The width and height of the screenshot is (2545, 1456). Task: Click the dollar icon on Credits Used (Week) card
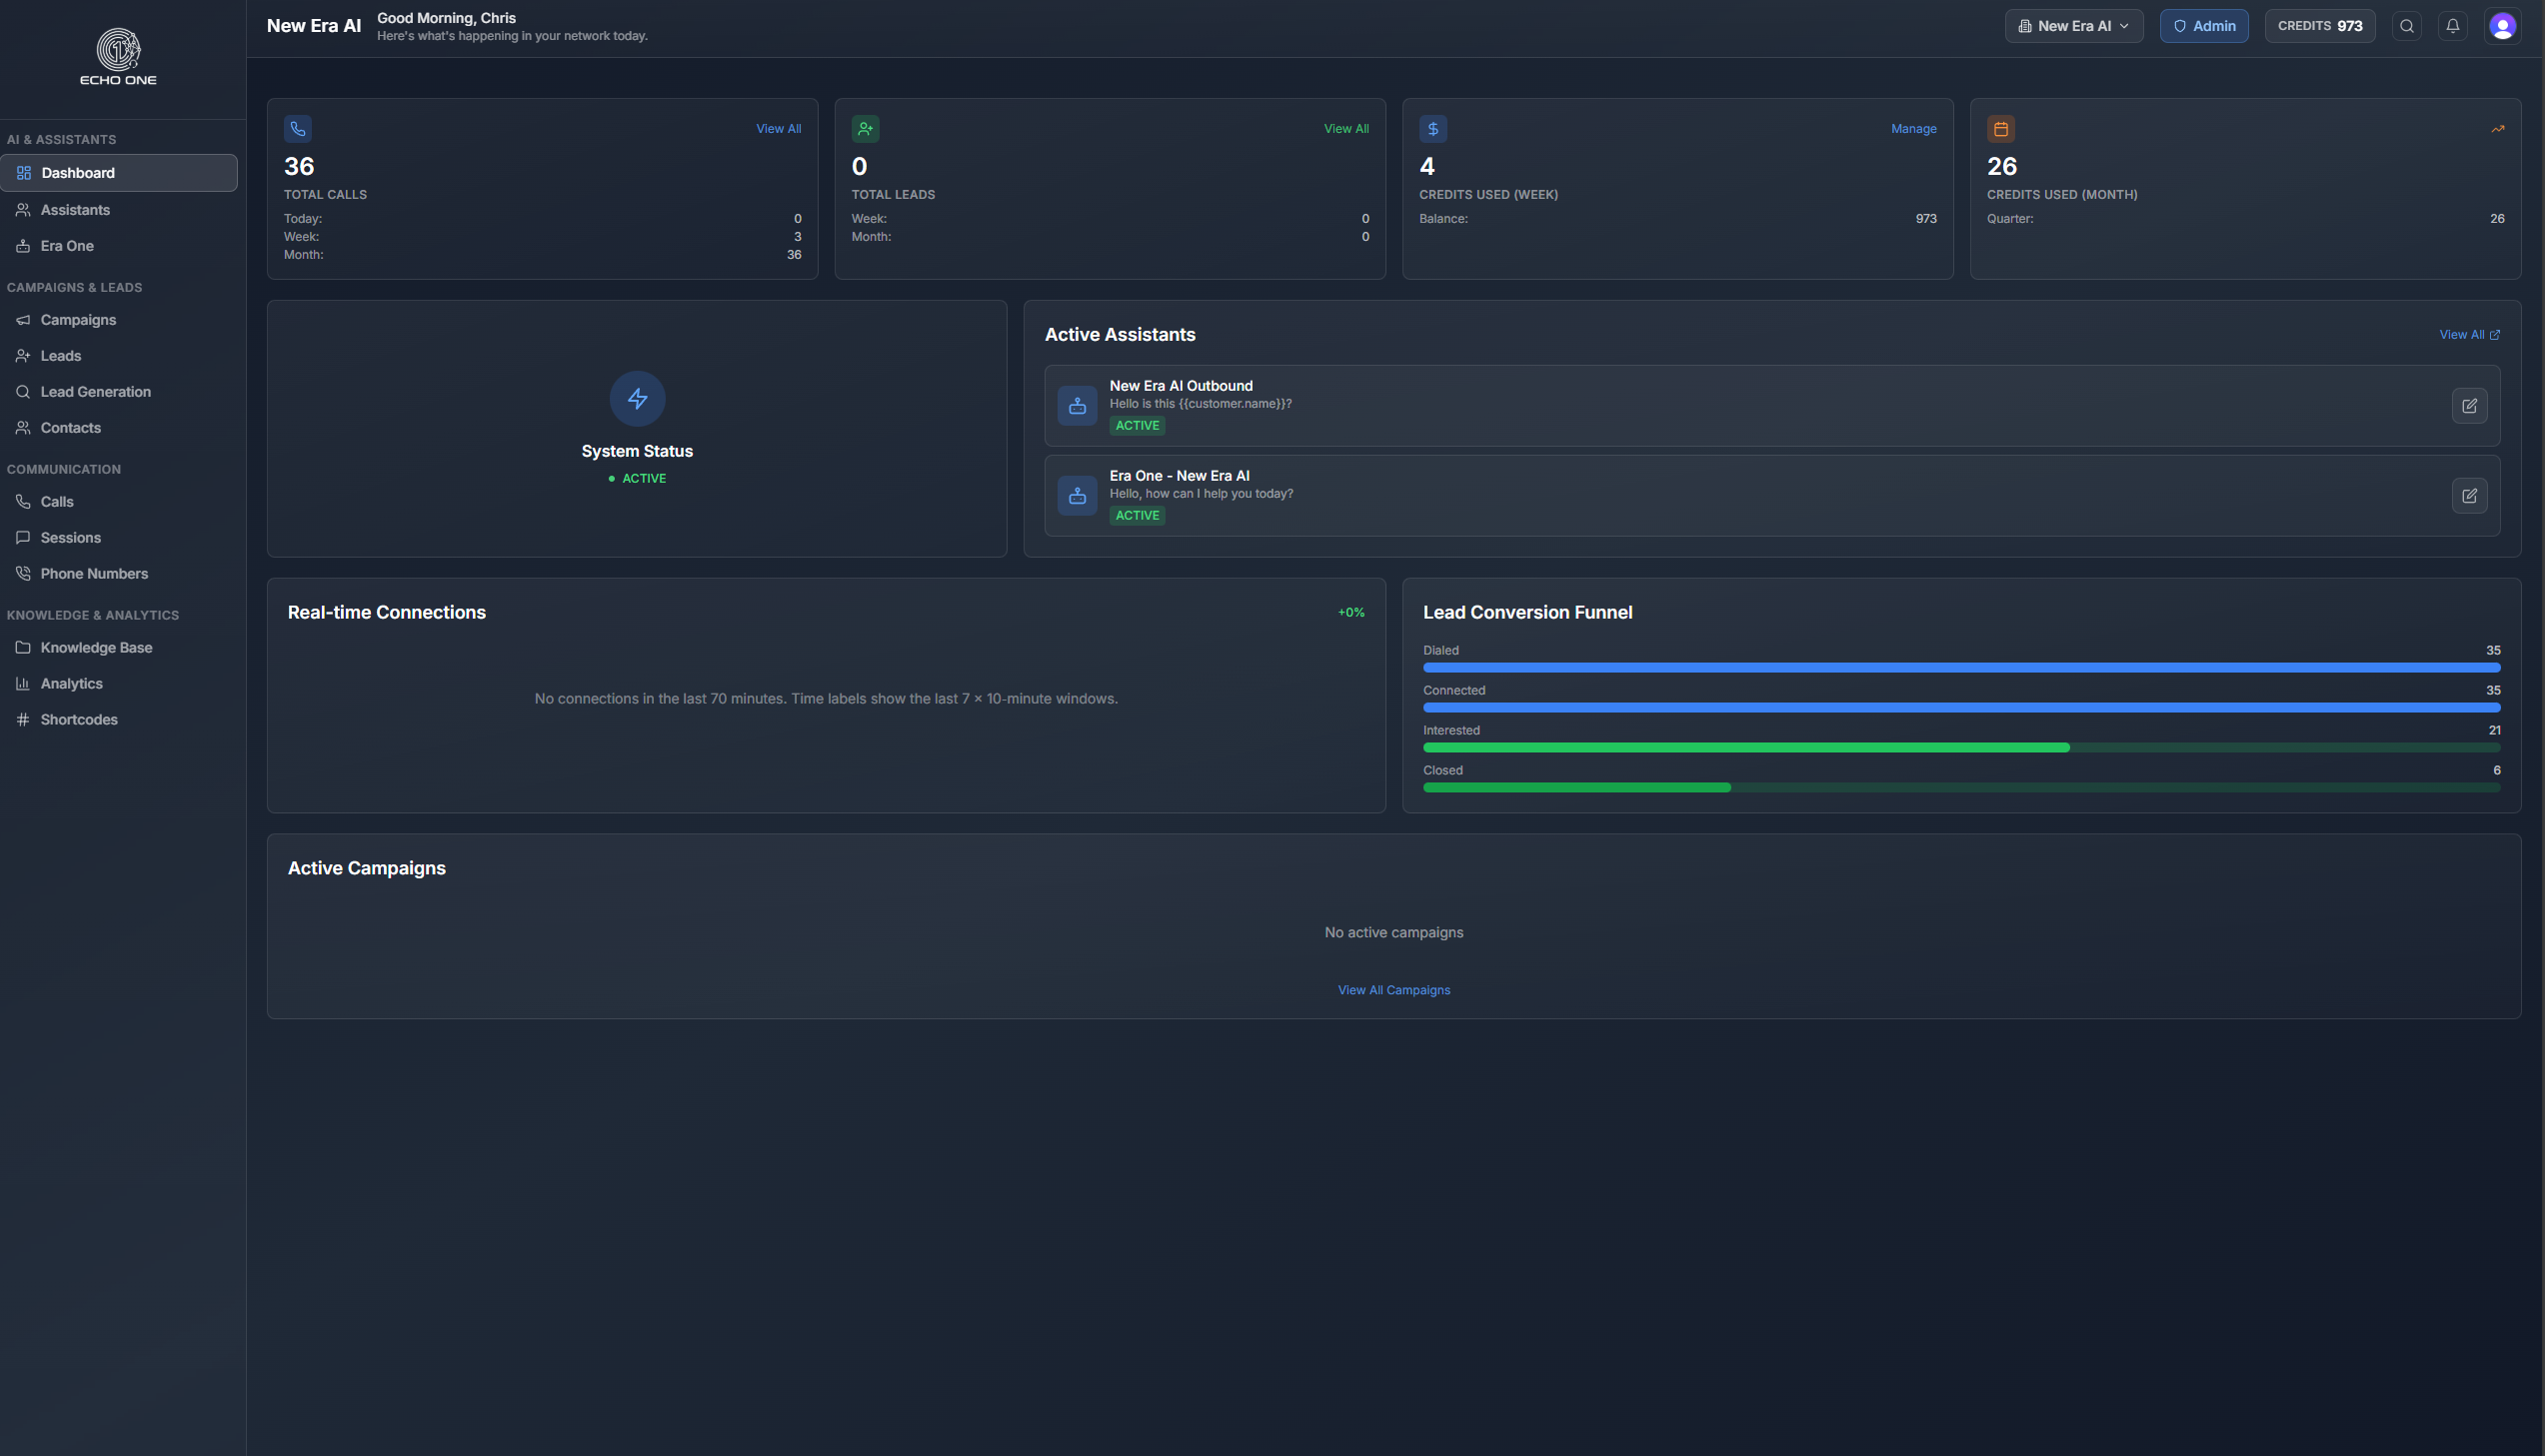1433,129
